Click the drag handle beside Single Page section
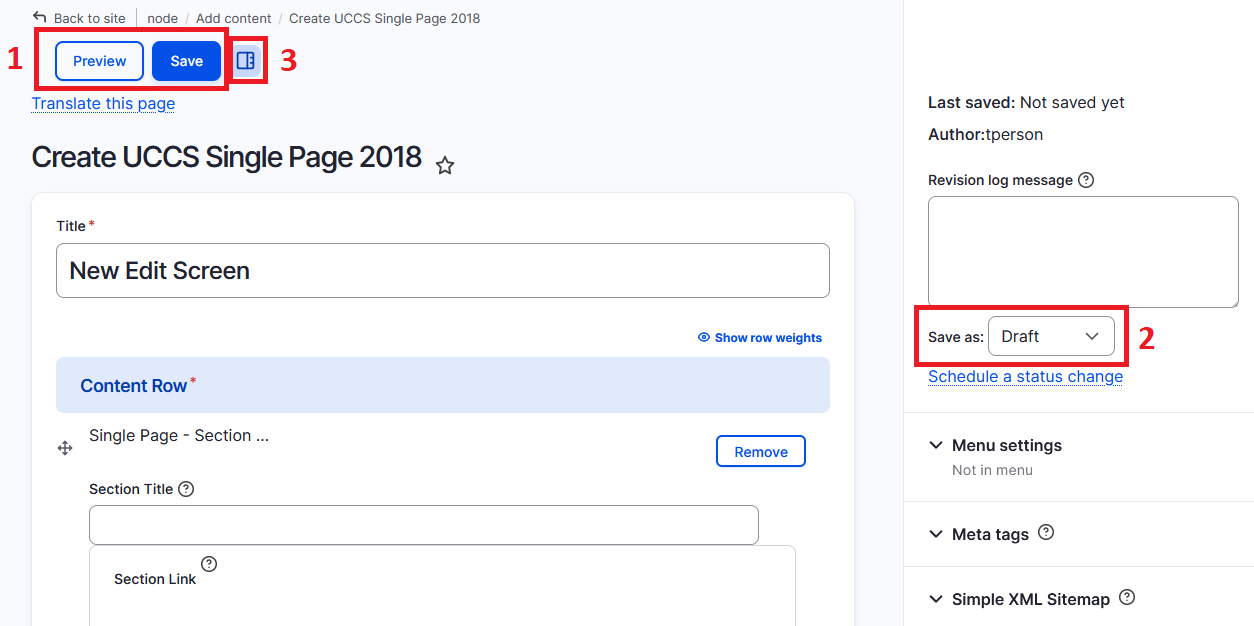 (x=65, y=448)
